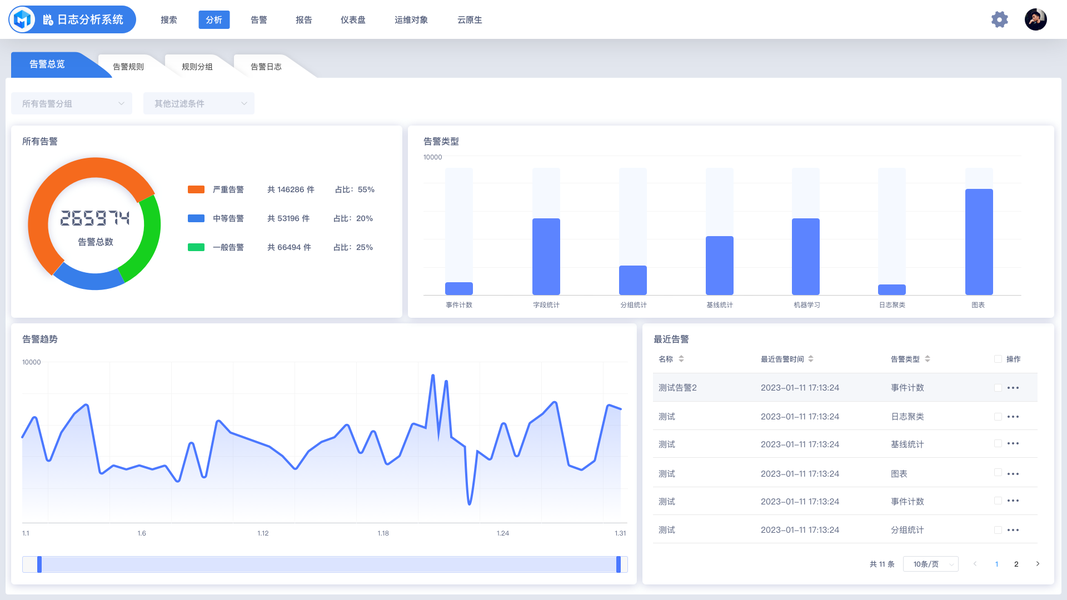Click 共 11 条 total text
This screenshot has width=1067, height=600.
(882, 564)
